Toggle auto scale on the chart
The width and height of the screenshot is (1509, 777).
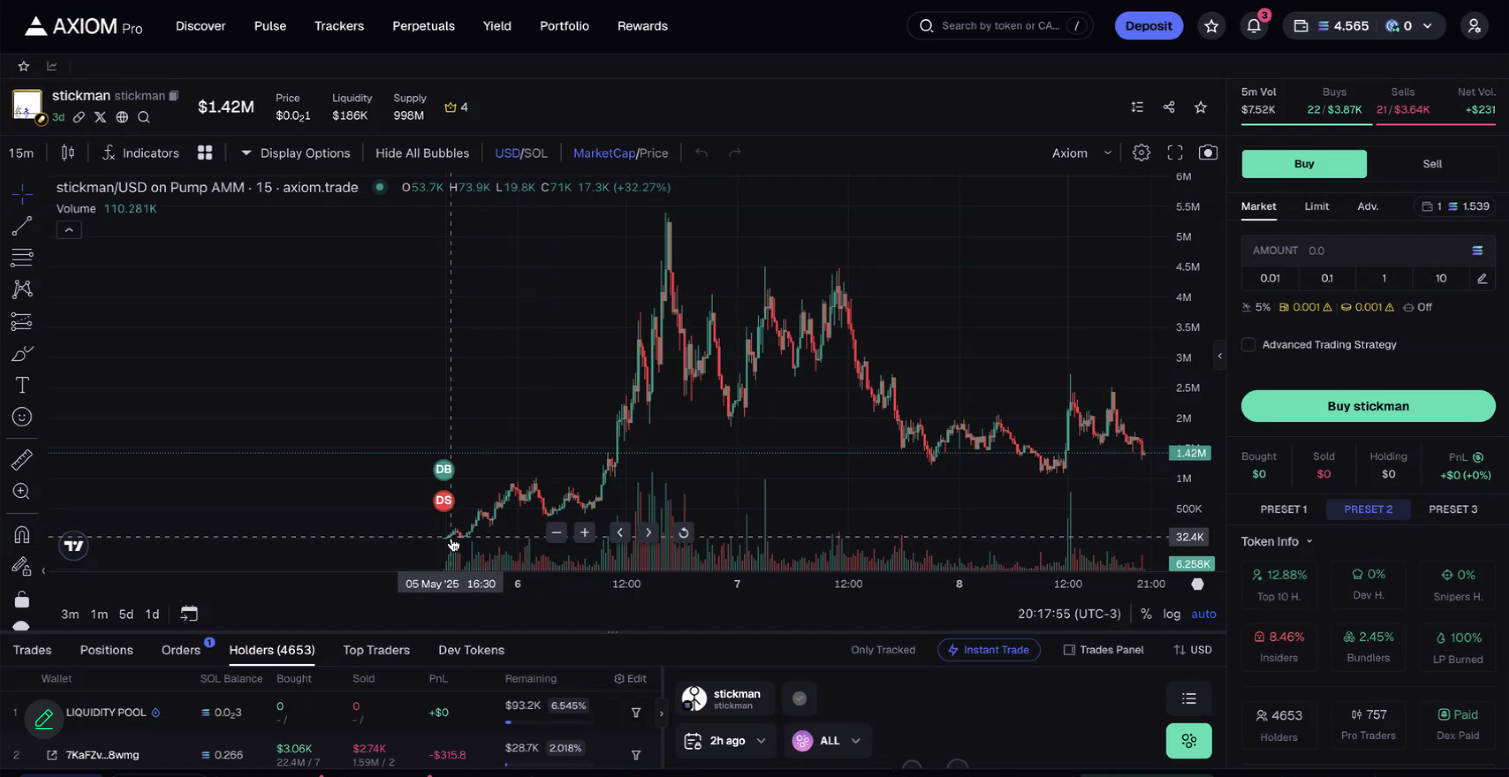click(1204, 614)
